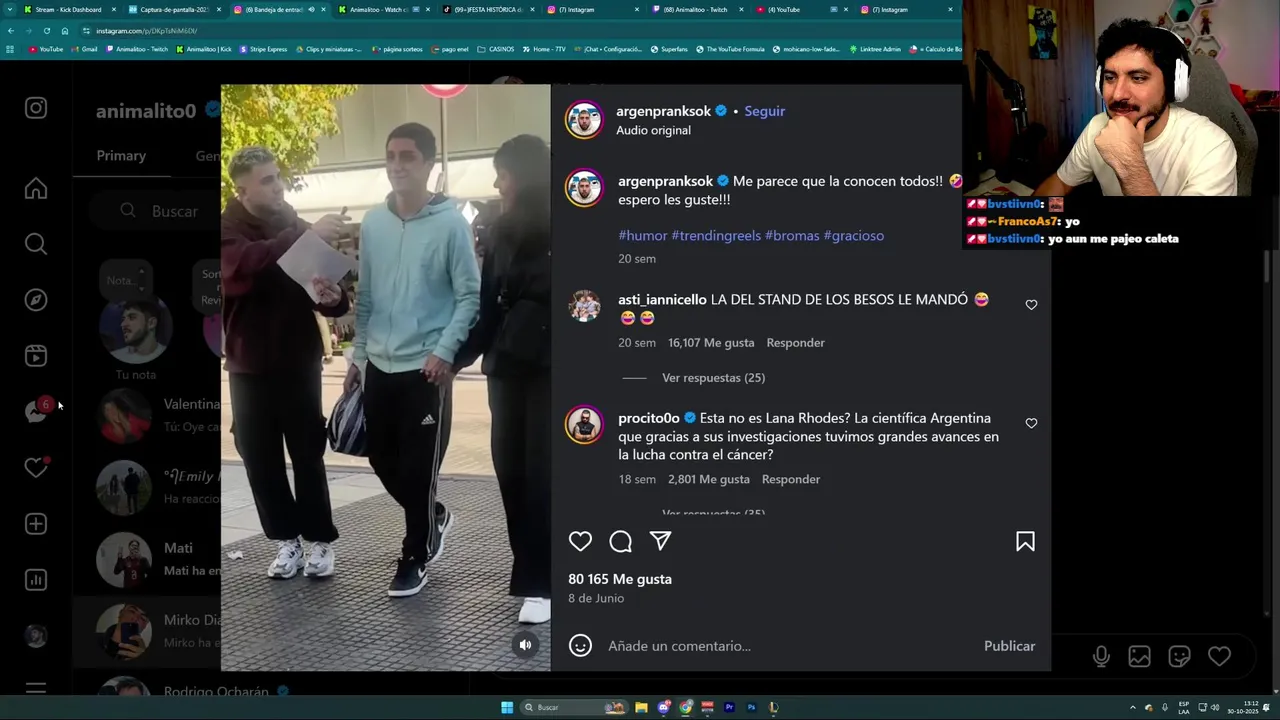
Task: Open Linktree Admin bookmark
Action: (875, 49)
